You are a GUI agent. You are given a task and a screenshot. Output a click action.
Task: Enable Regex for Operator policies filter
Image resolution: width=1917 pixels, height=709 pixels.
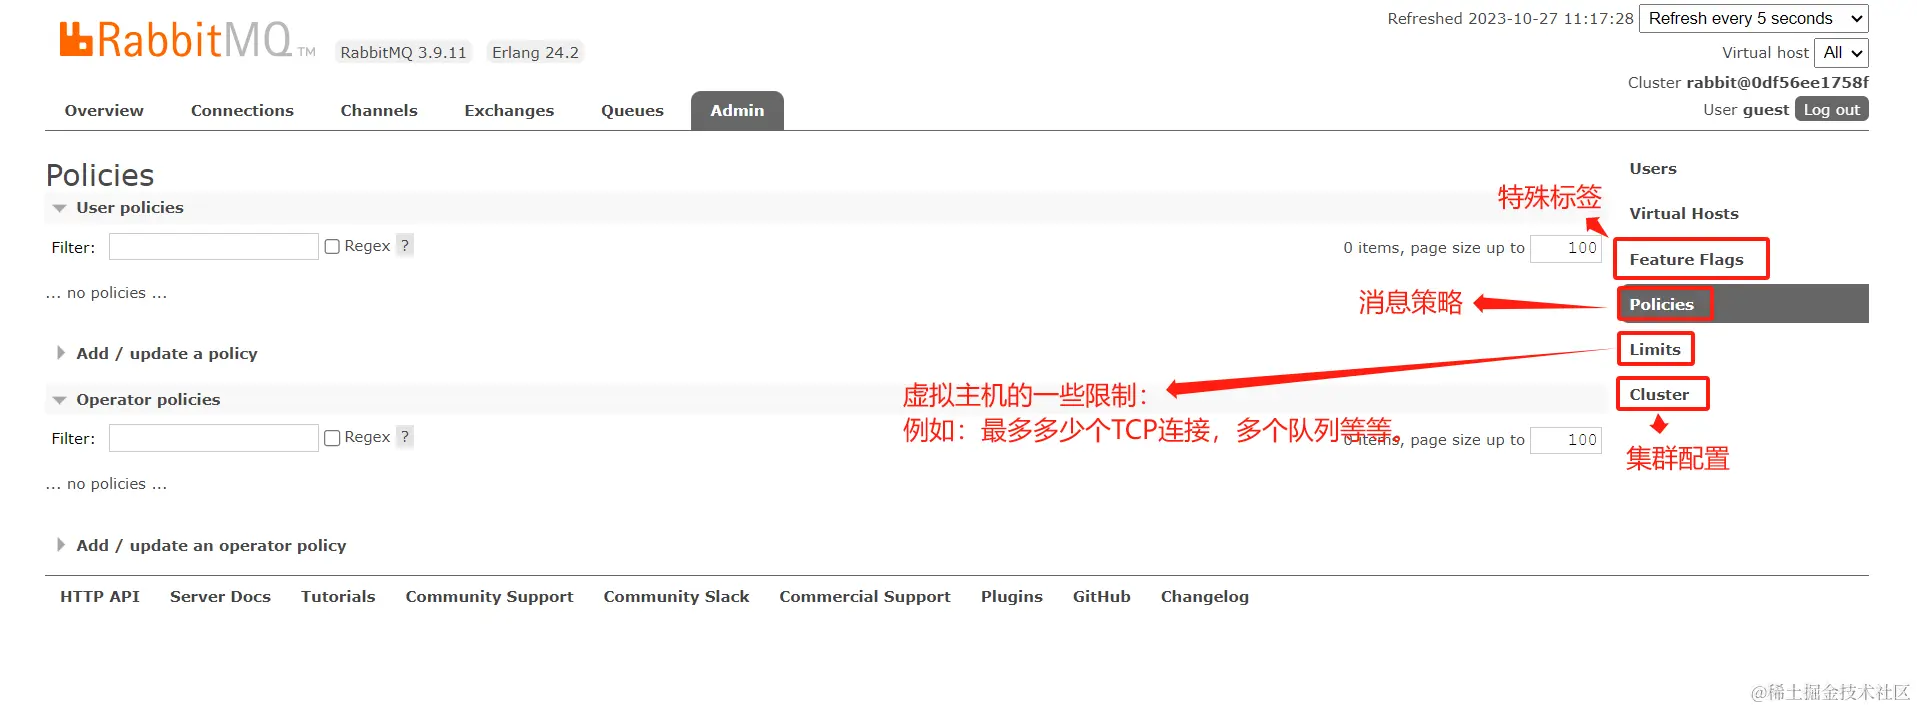click(x=332, y=438)
